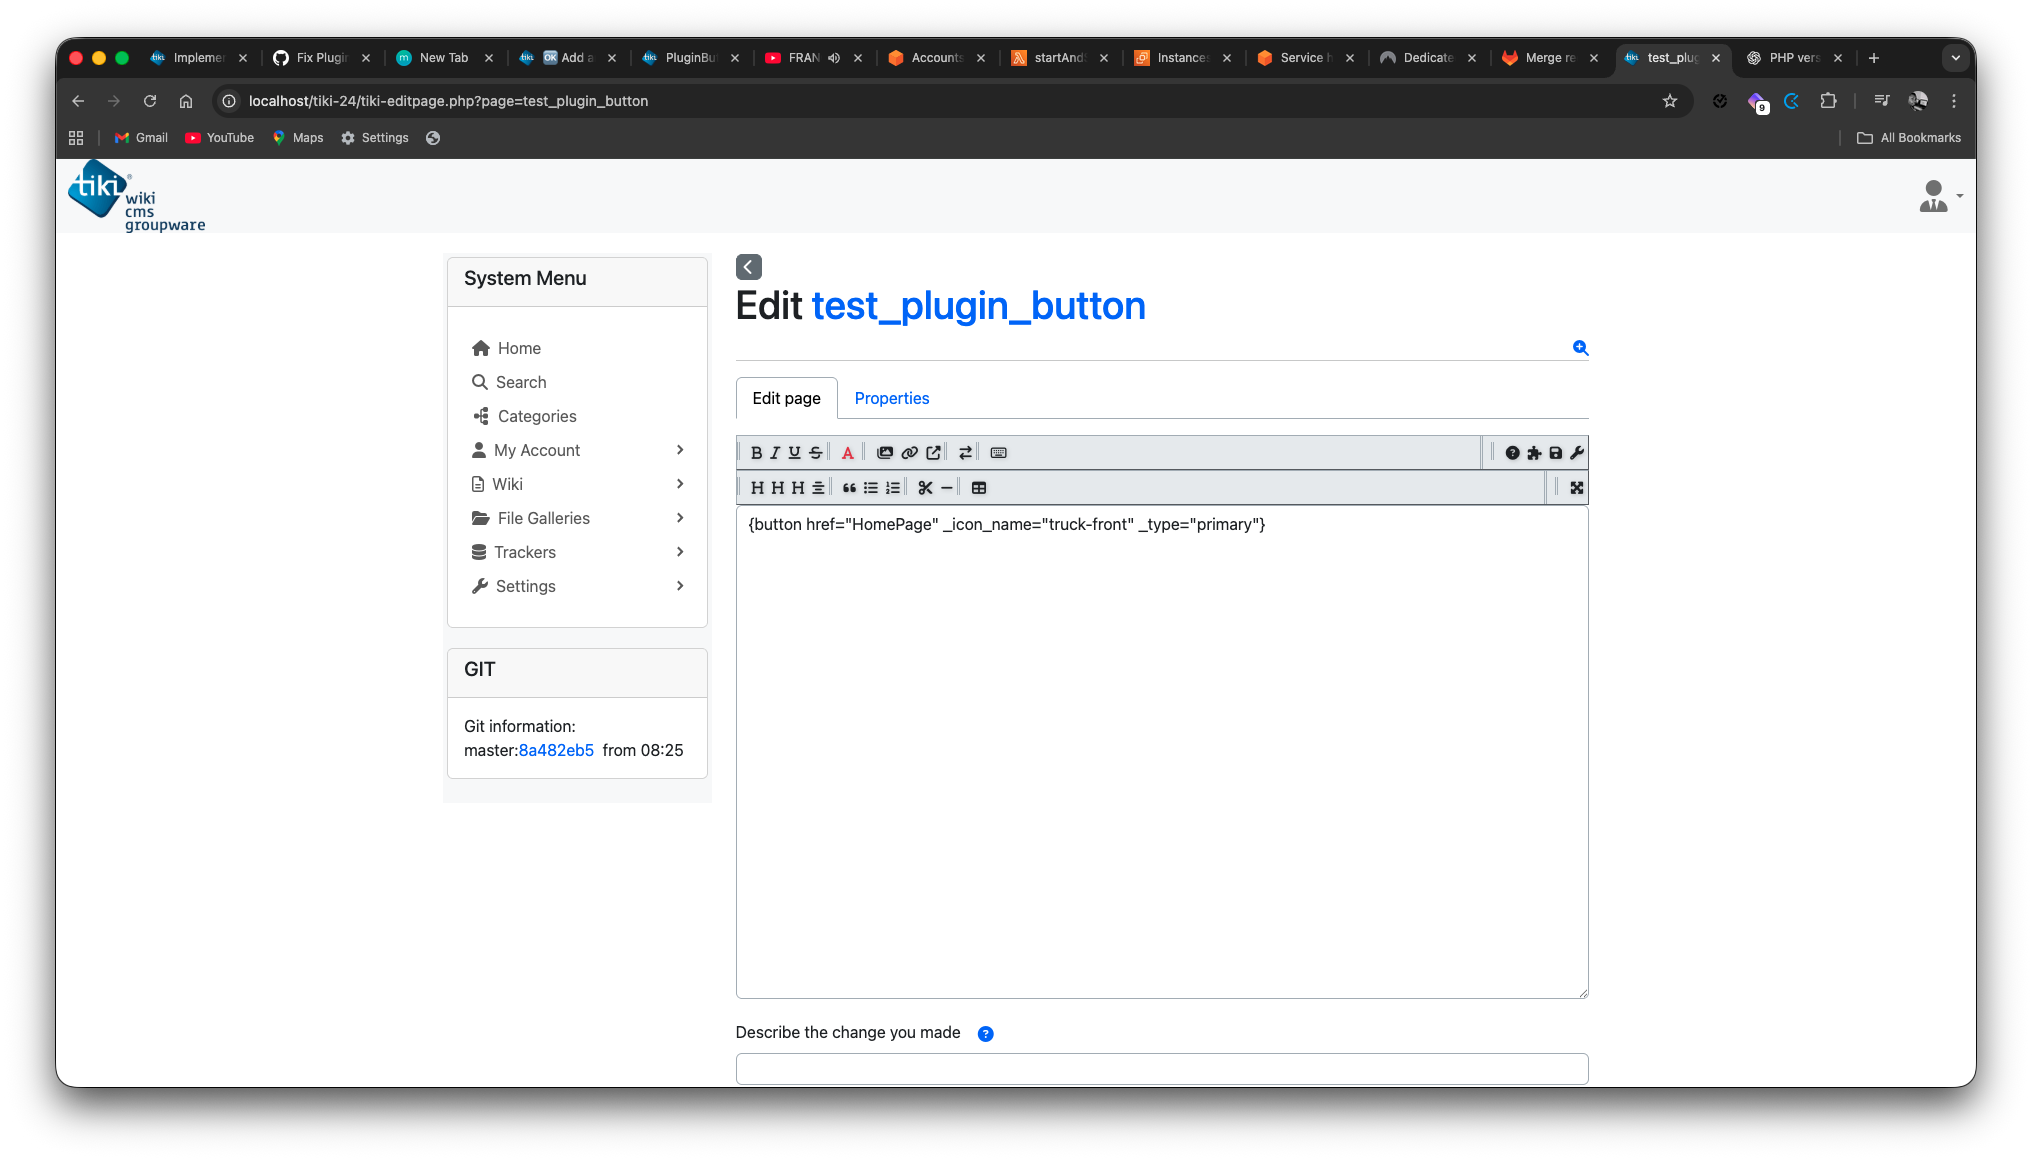The image size is (2032, 1161).
Task: Open the Chrome extensions puzzle icon
Action: tap(1828, 101)
